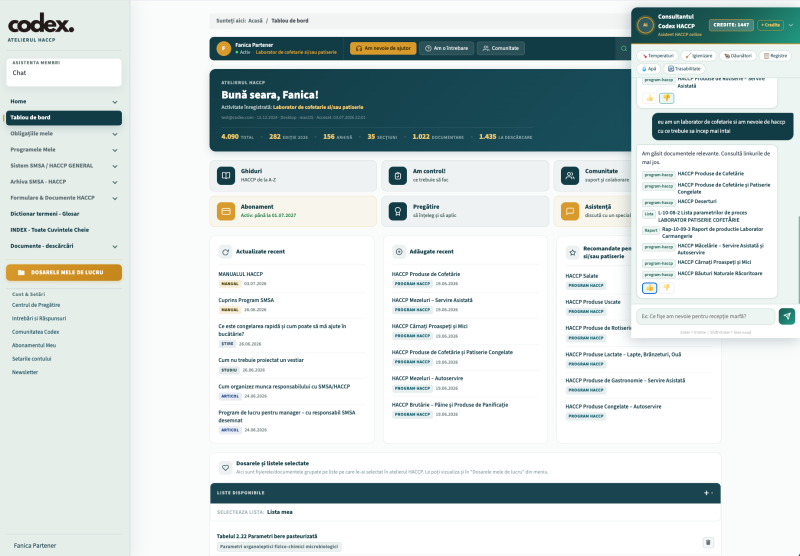The image size is (800, 556).
Task: Select the Tablou de bord menu item
Action: [x=64, y=118]
